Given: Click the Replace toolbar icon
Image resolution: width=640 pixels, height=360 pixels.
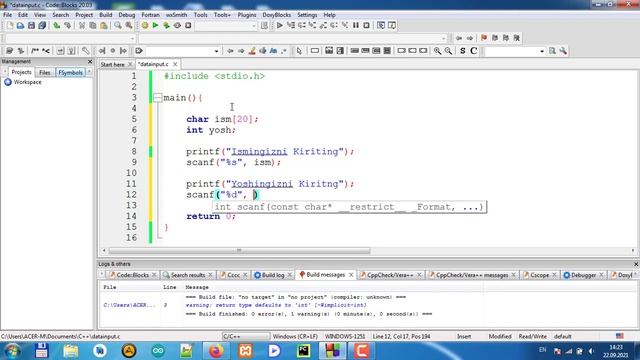Looking at the screenshot, I should pyautogui.click(x=129, y=26).
